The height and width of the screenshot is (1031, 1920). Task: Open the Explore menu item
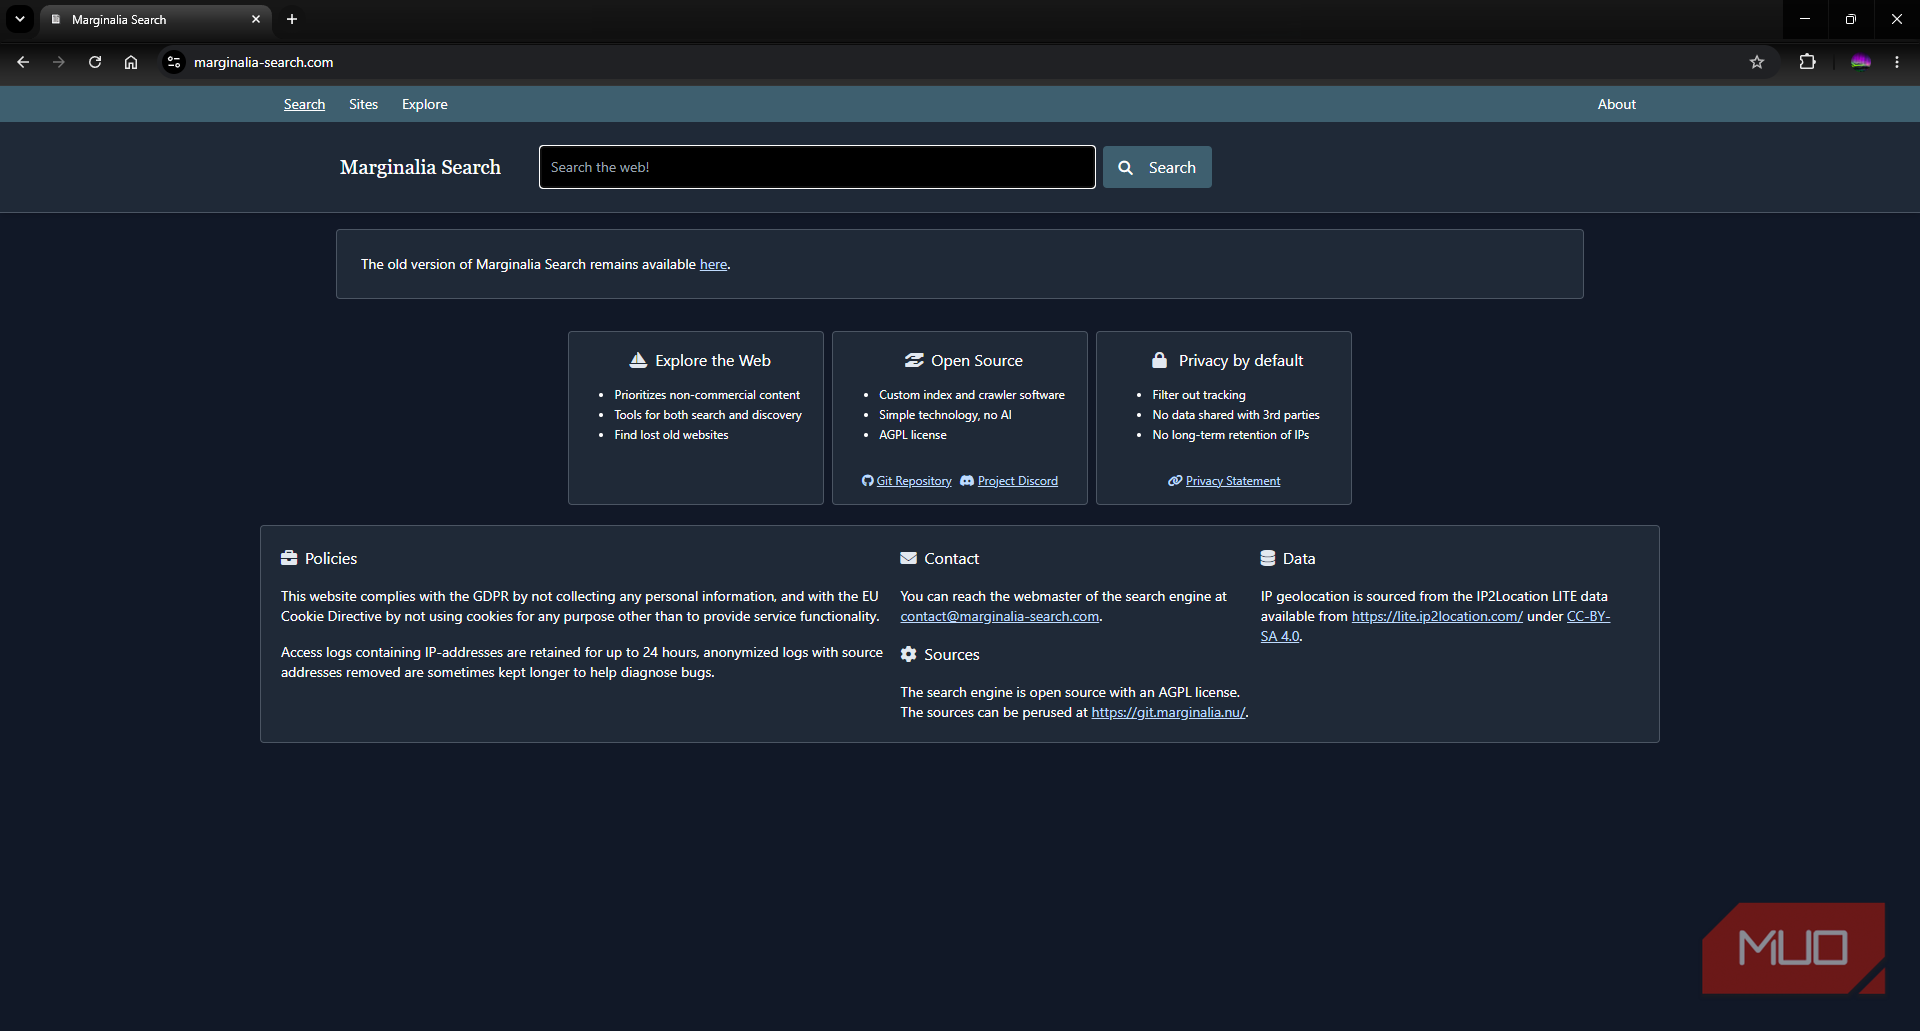(x=425, y=104)
